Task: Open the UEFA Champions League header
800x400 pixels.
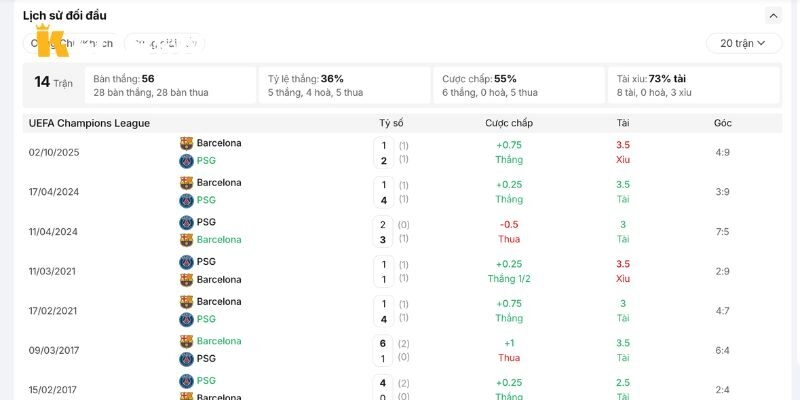Action: point(89,123)
